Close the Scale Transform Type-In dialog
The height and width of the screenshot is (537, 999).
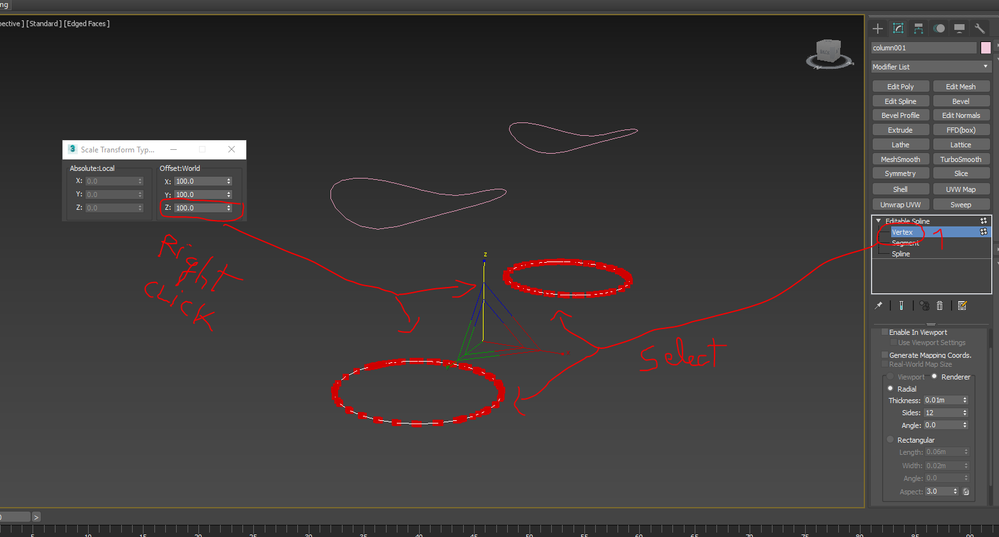[231, 149]
